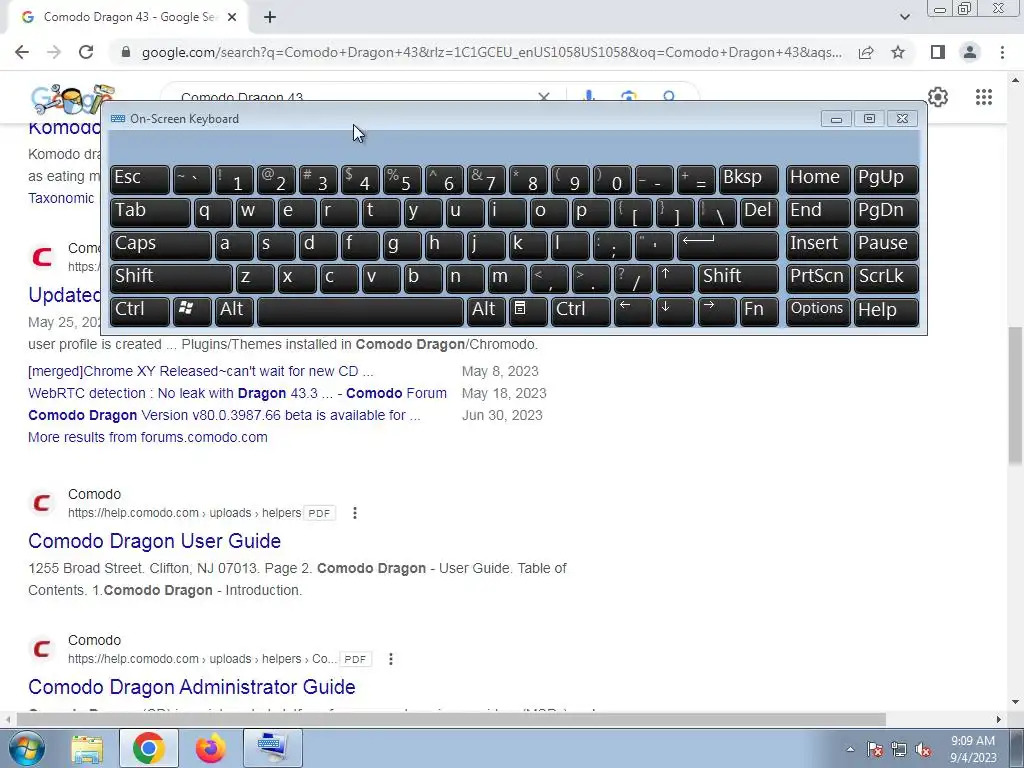This screenshot has width=1024, height=768.
Task: Open the tab search chevron
Action: click(x=904, y=18)
